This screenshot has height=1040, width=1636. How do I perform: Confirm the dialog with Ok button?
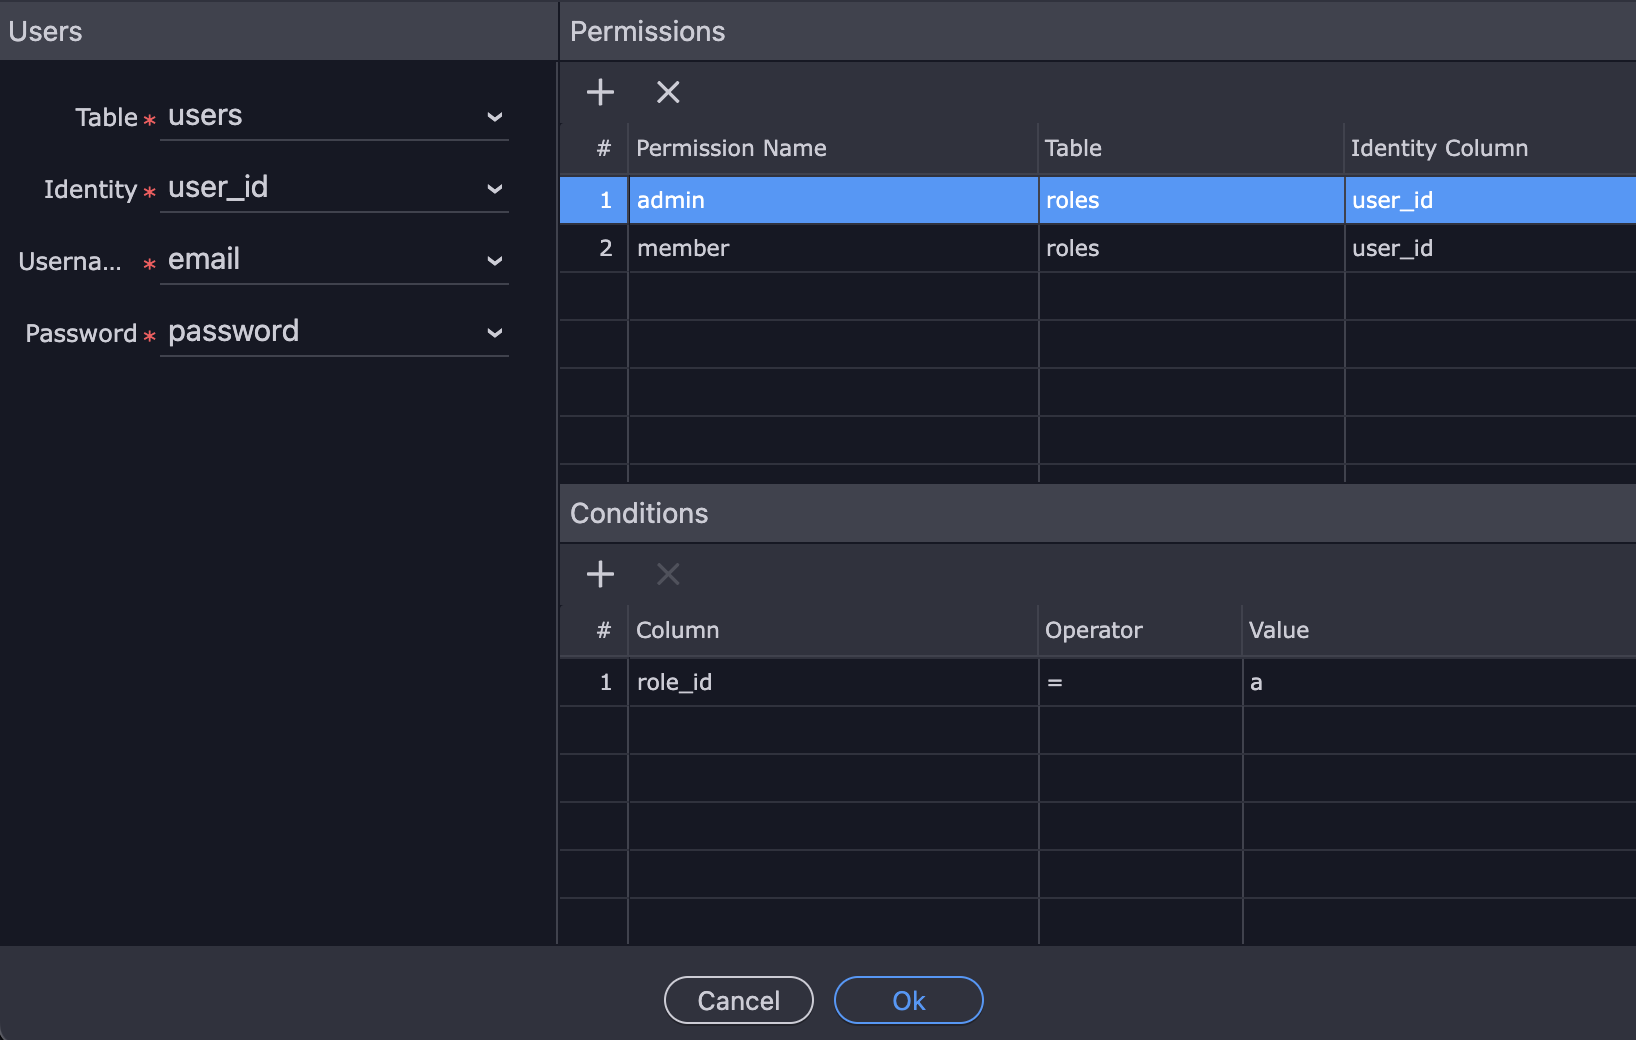point(909,1000)
